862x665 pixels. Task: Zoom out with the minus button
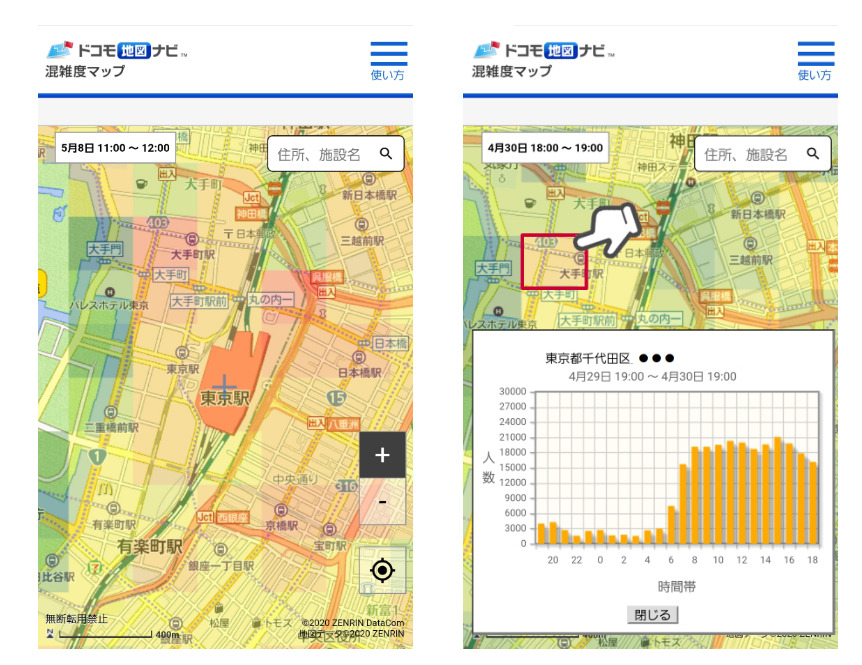(x=382, y=501)
